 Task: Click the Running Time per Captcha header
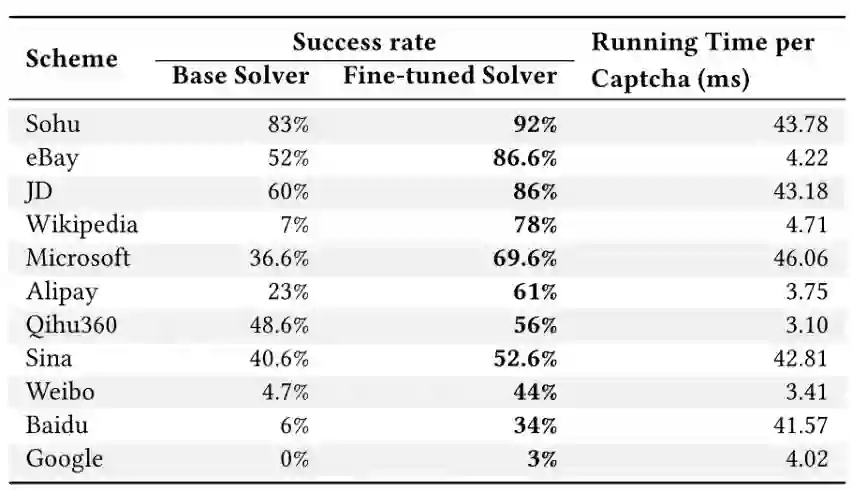click(x=702, y=60)
